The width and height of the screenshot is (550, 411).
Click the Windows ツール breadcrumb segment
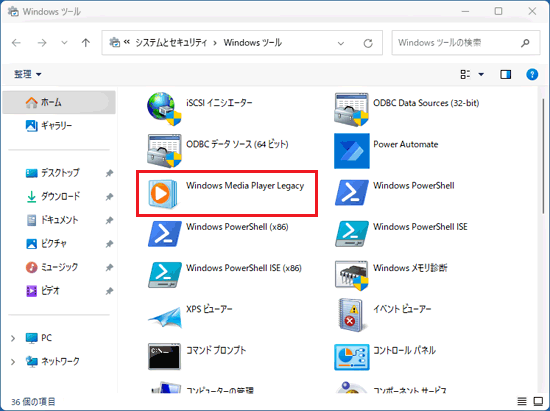click(x=253, y=43)
